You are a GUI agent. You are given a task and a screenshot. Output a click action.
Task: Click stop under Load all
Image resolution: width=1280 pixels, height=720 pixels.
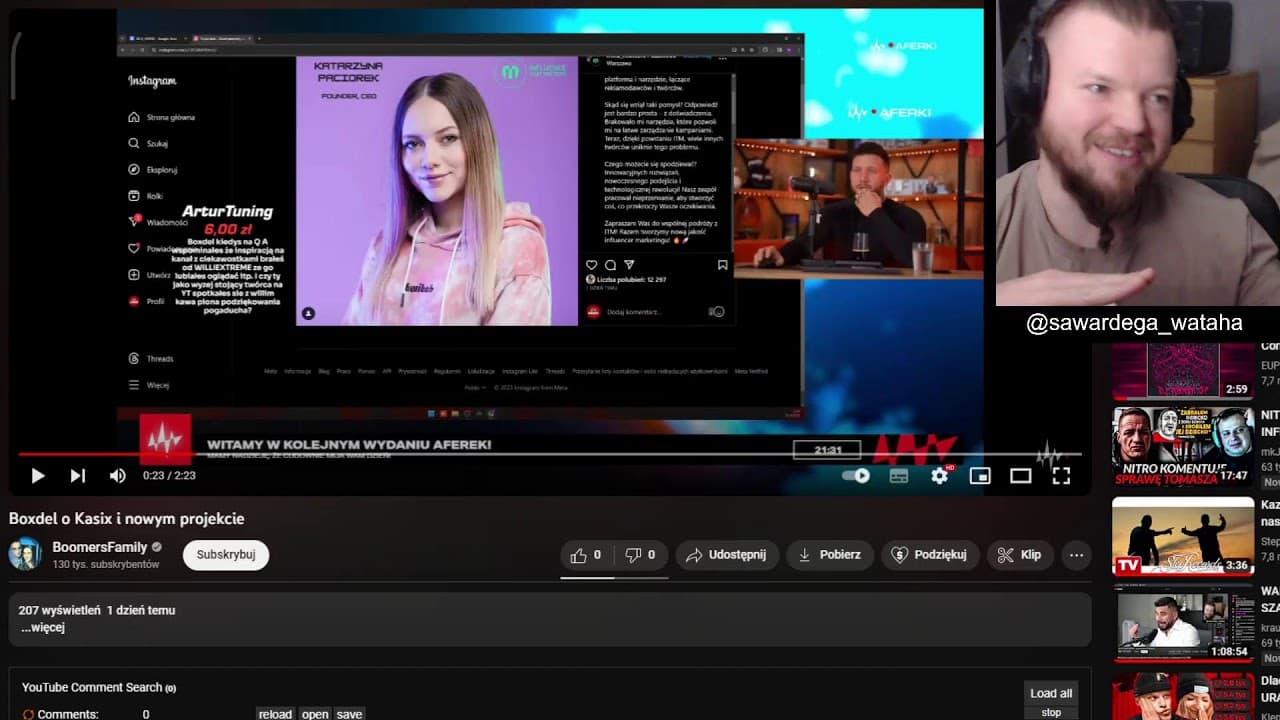point(1051,713)
